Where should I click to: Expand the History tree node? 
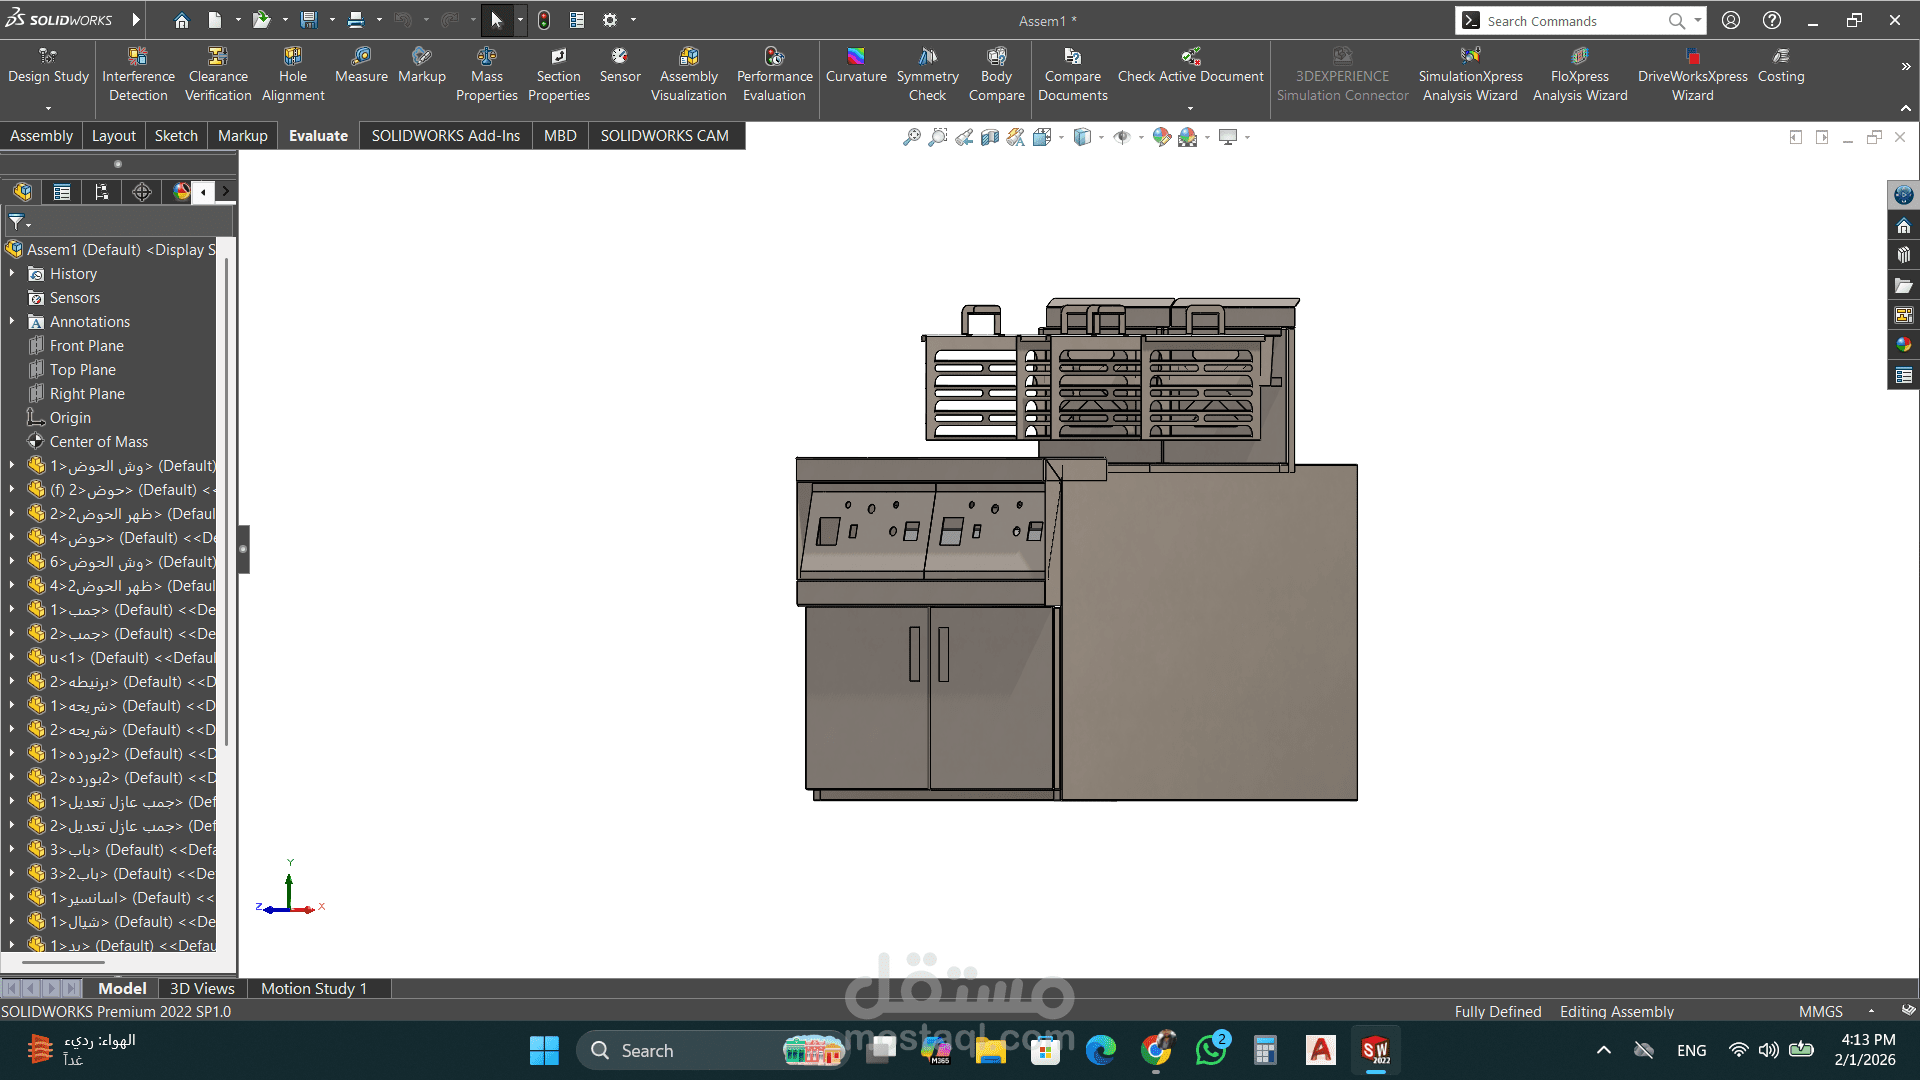coord(12,273)
